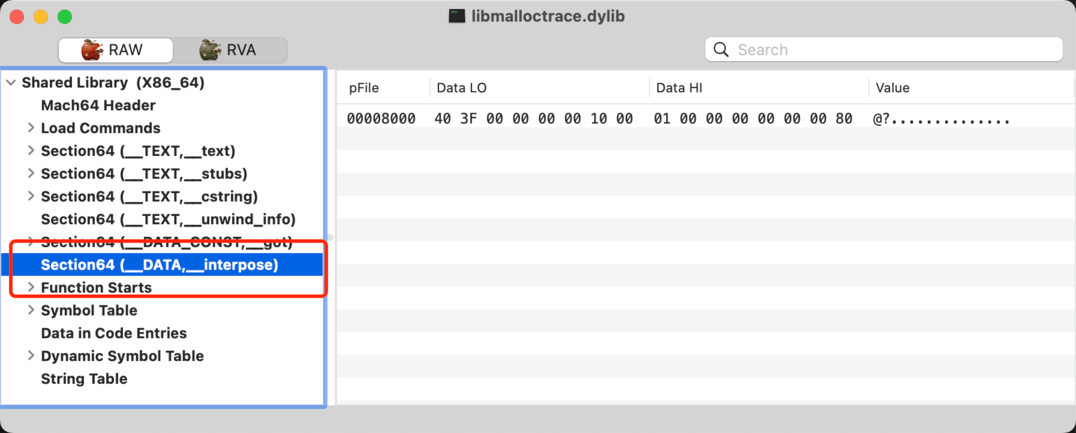The width and height of the screenshot is (1076, 433).
Task: Open the Data in Code Entries item
Action: 113,333
